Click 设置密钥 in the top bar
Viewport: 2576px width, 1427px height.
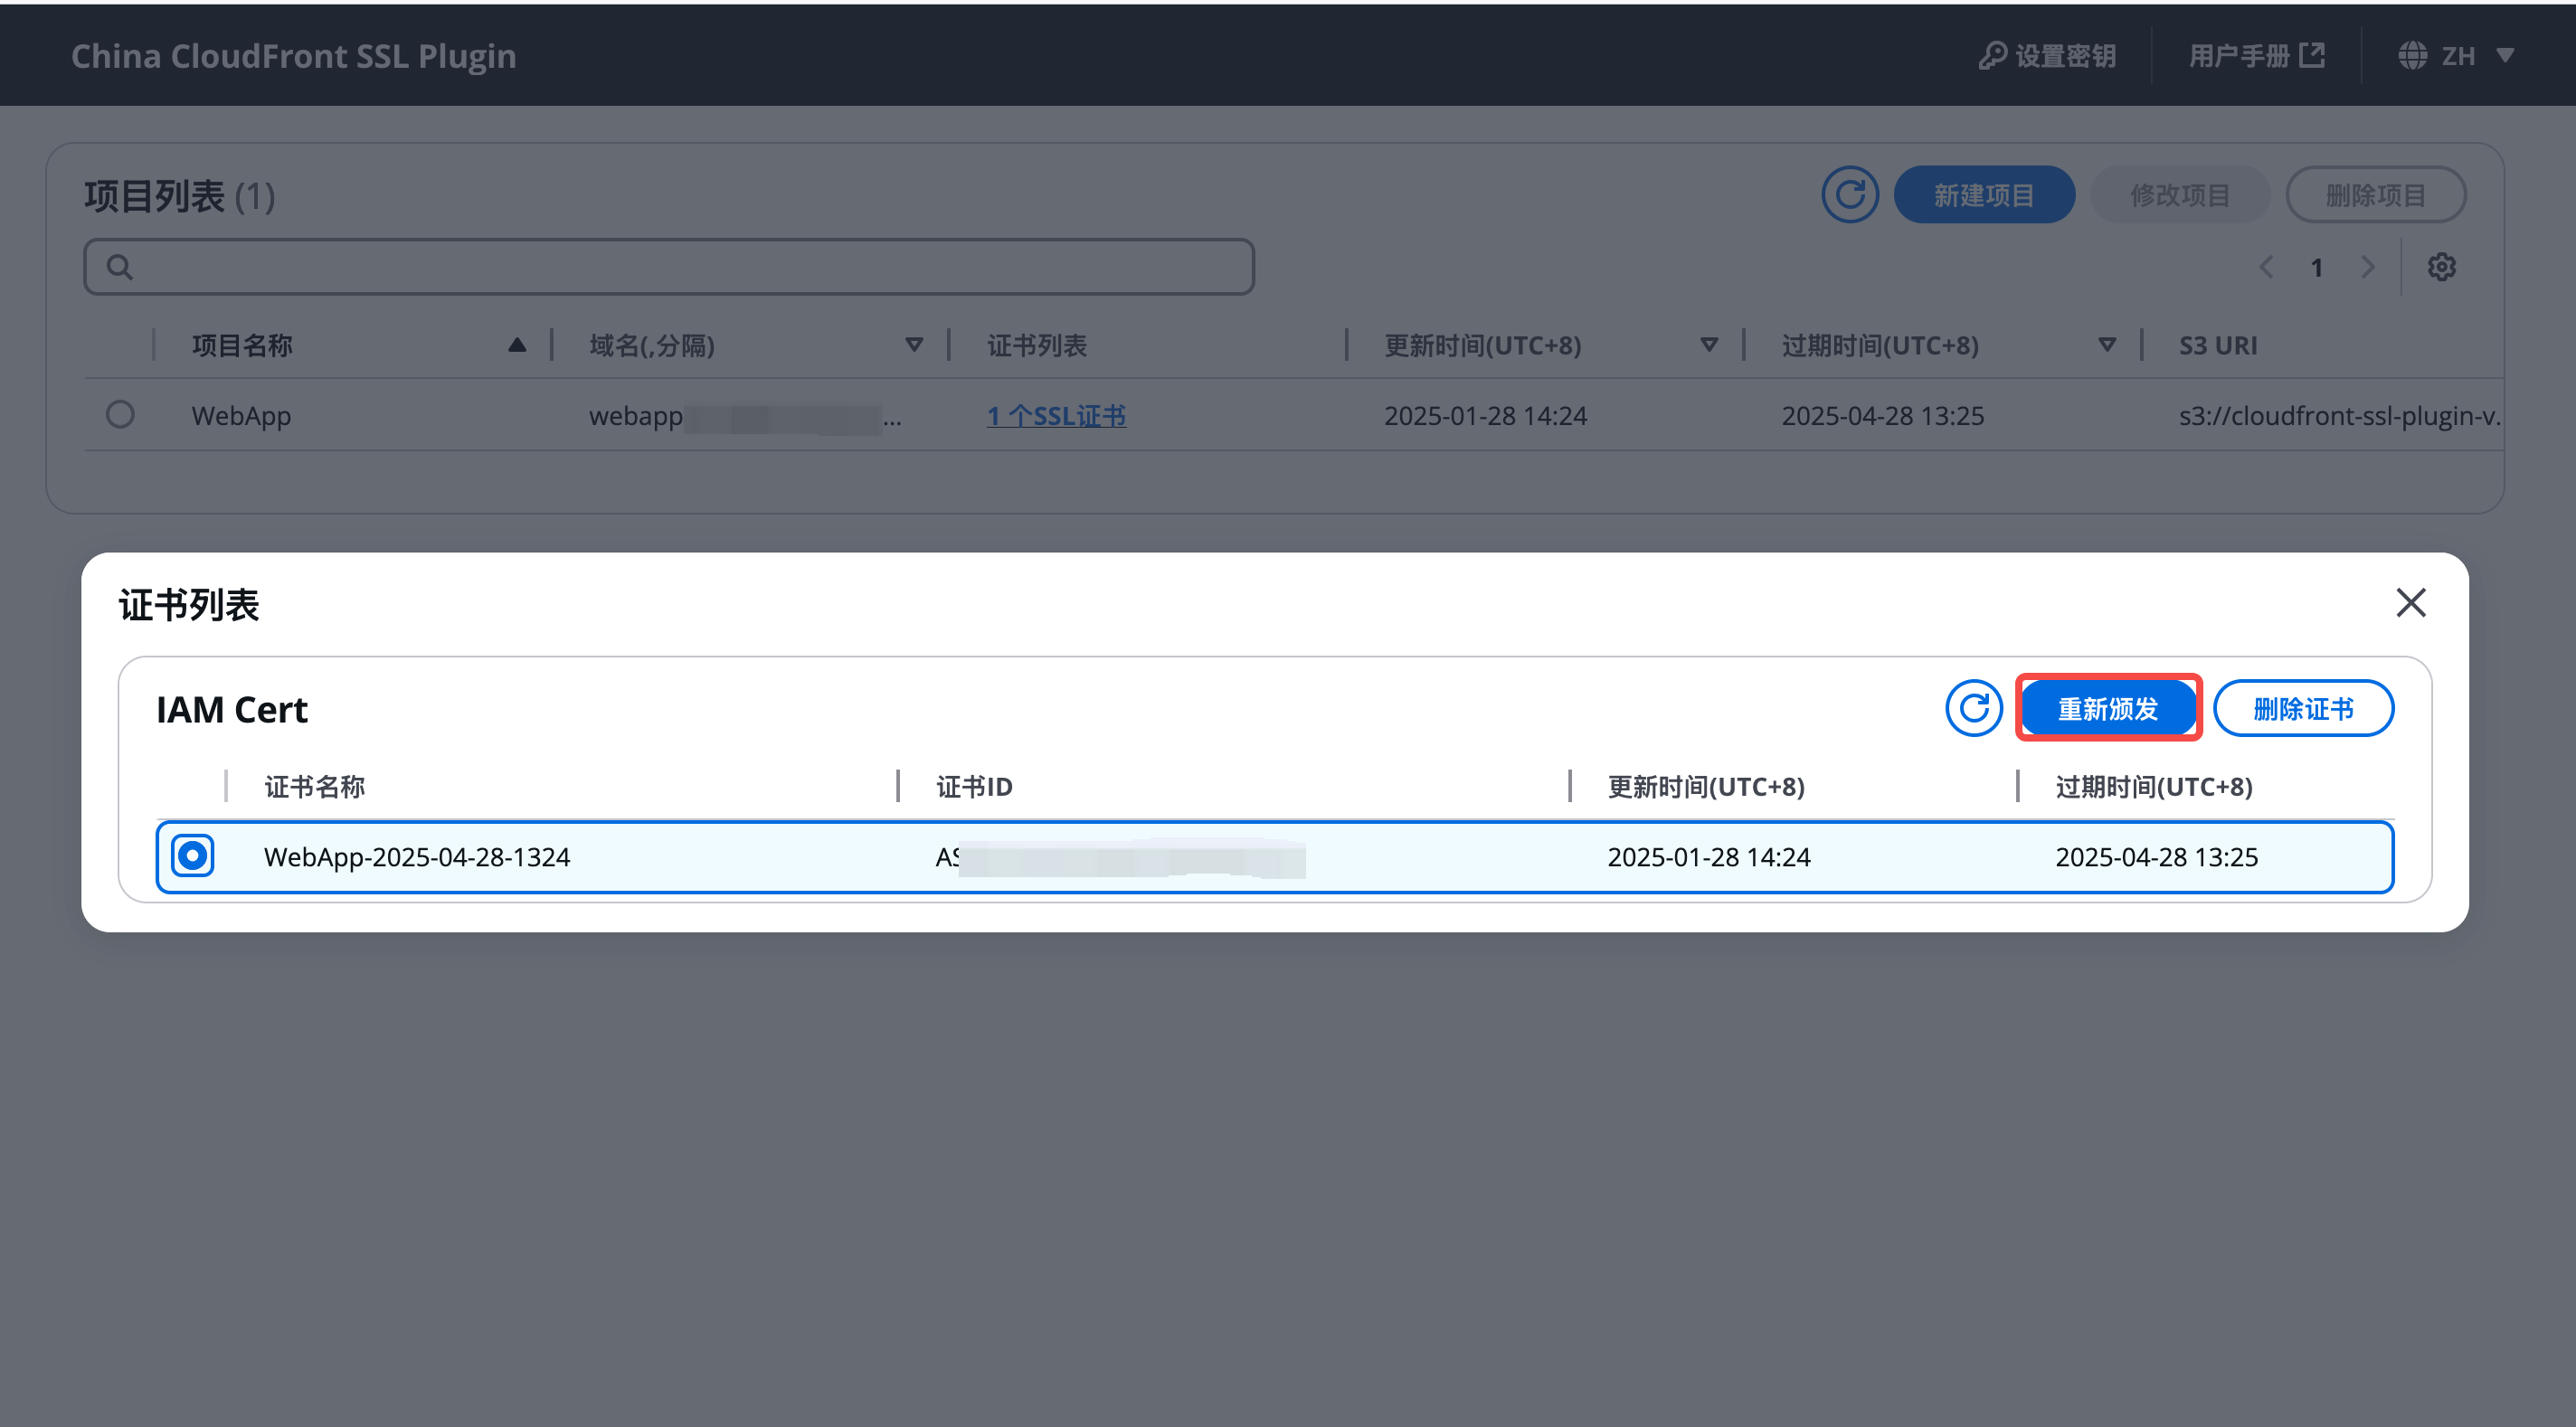click(x=2063, y=55)
